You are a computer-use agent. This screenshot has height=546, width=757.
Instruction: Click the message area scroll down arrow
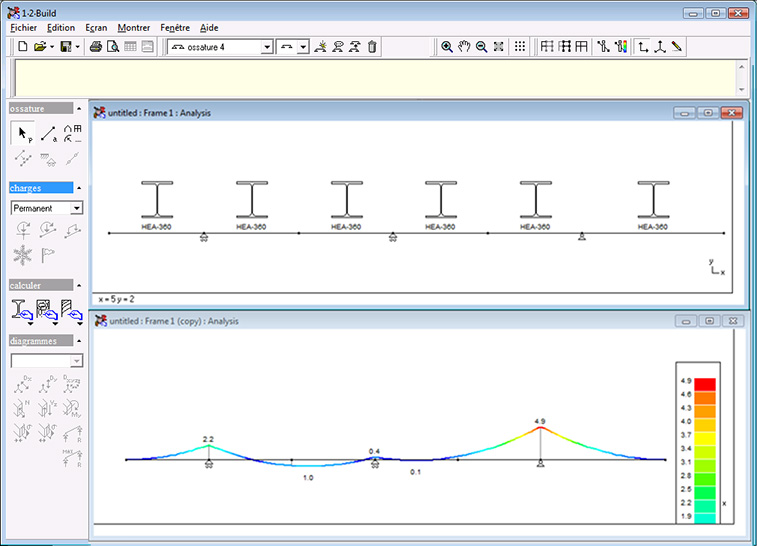[x=742, y=90]
